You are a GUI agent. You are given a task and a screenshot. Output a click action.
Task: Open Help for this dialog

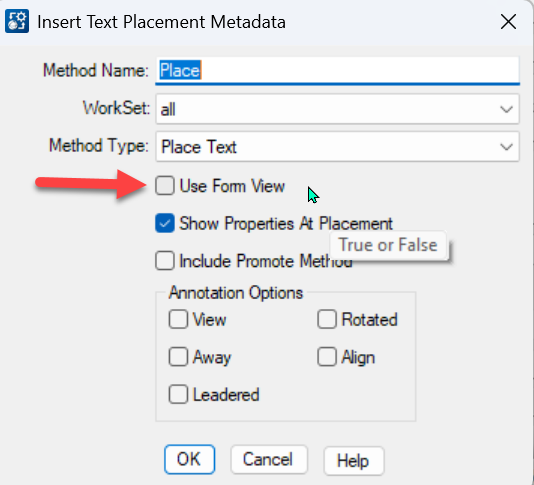click(x=354, y=460)
